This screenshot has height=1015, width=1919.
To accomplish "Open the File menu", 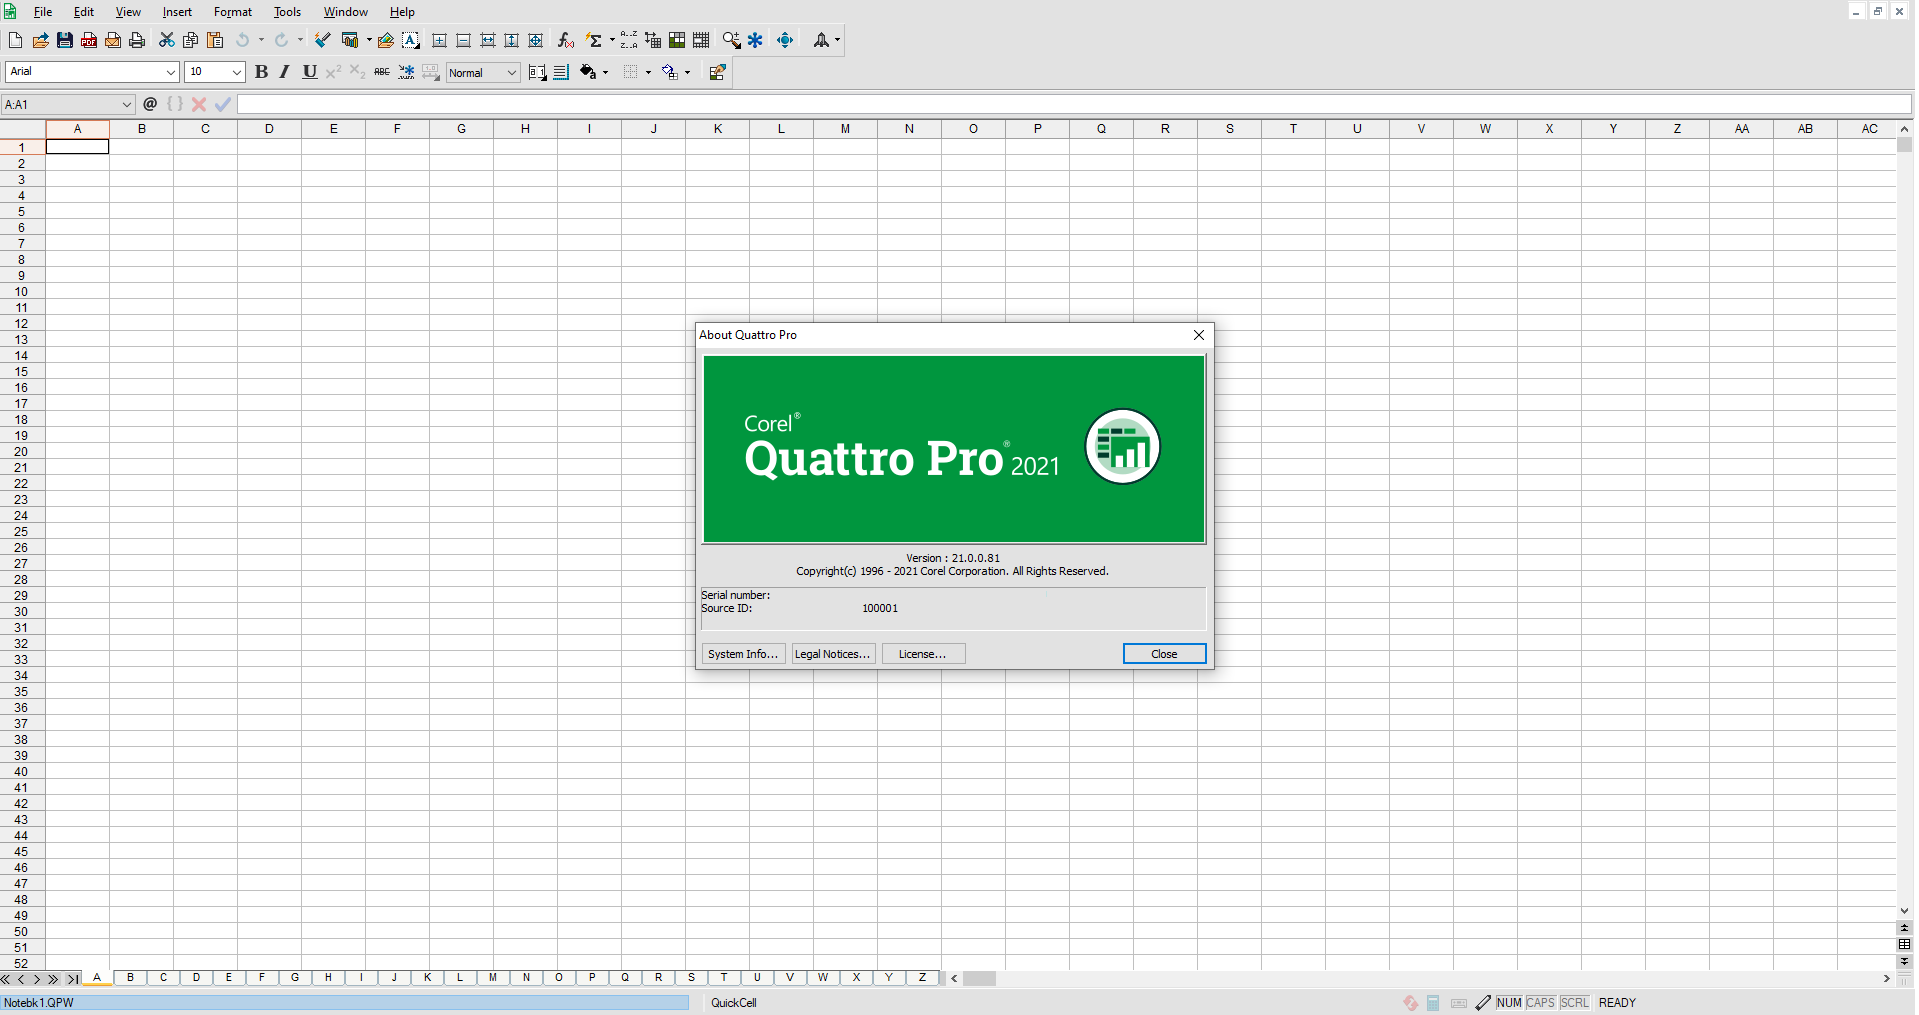I will (43, 12).
